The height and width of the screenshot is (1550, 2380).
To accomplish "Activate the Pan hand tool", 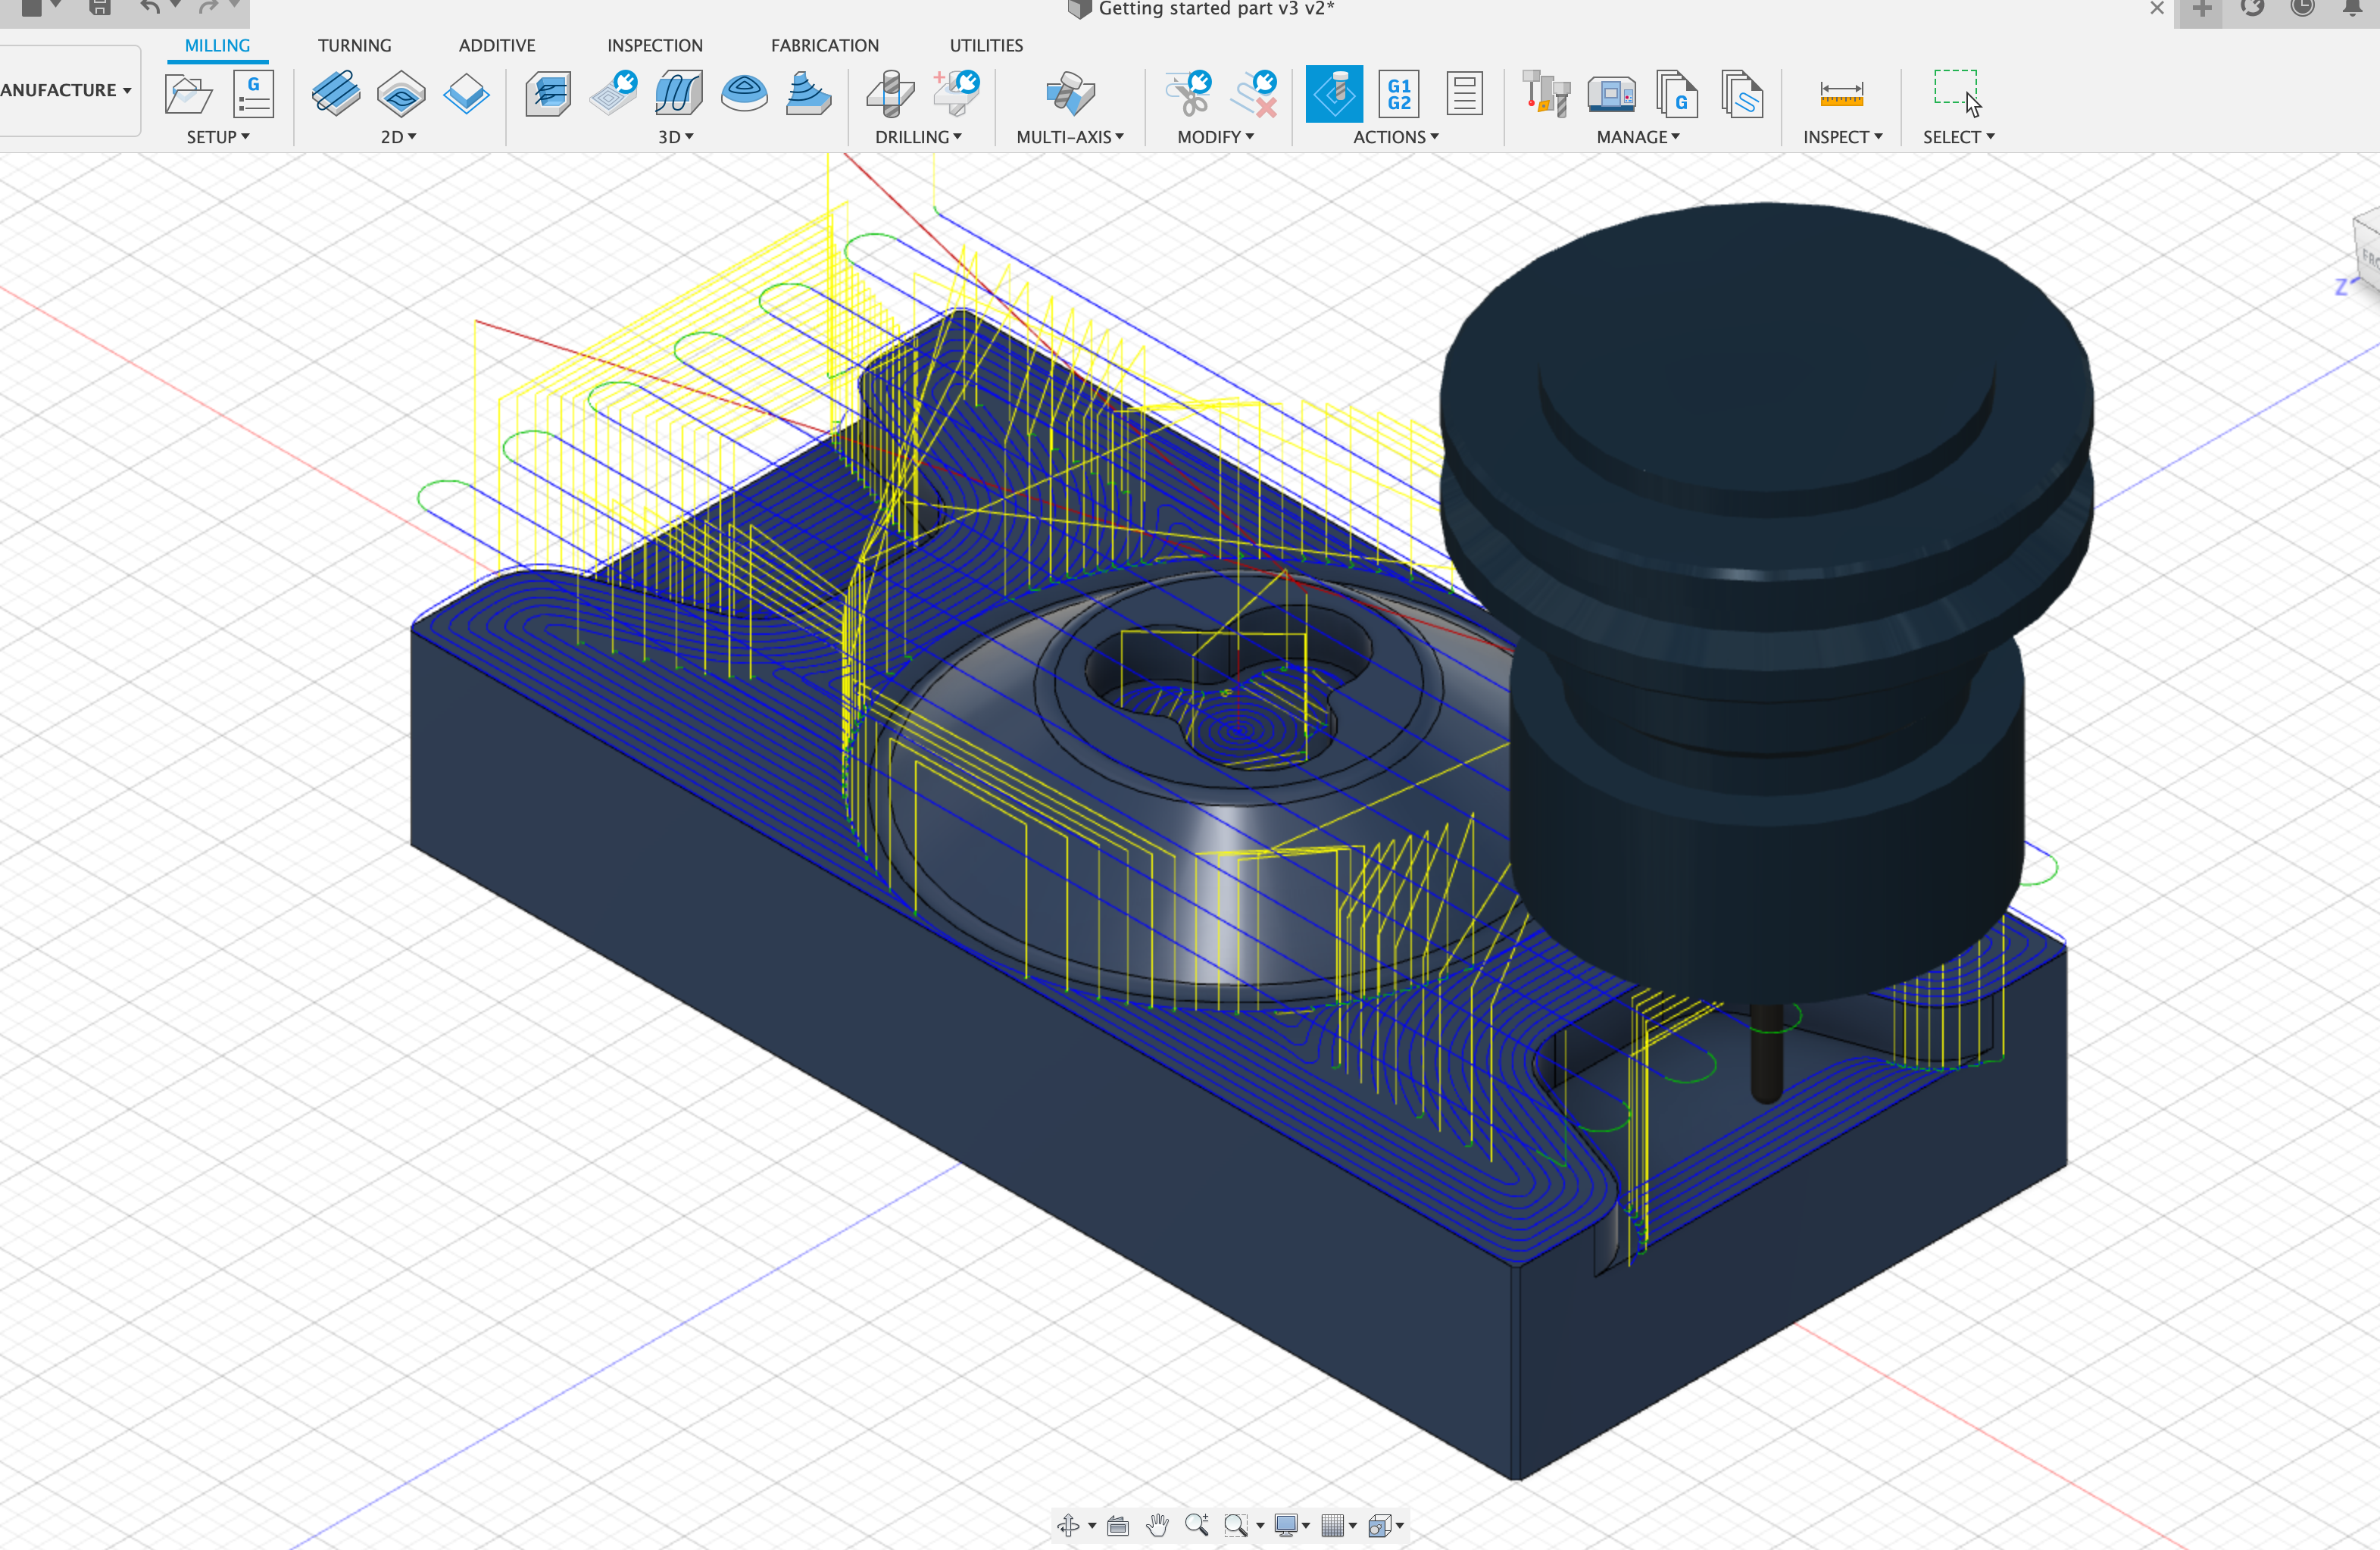I will pyautogui.click(x=1157, y=1525).
